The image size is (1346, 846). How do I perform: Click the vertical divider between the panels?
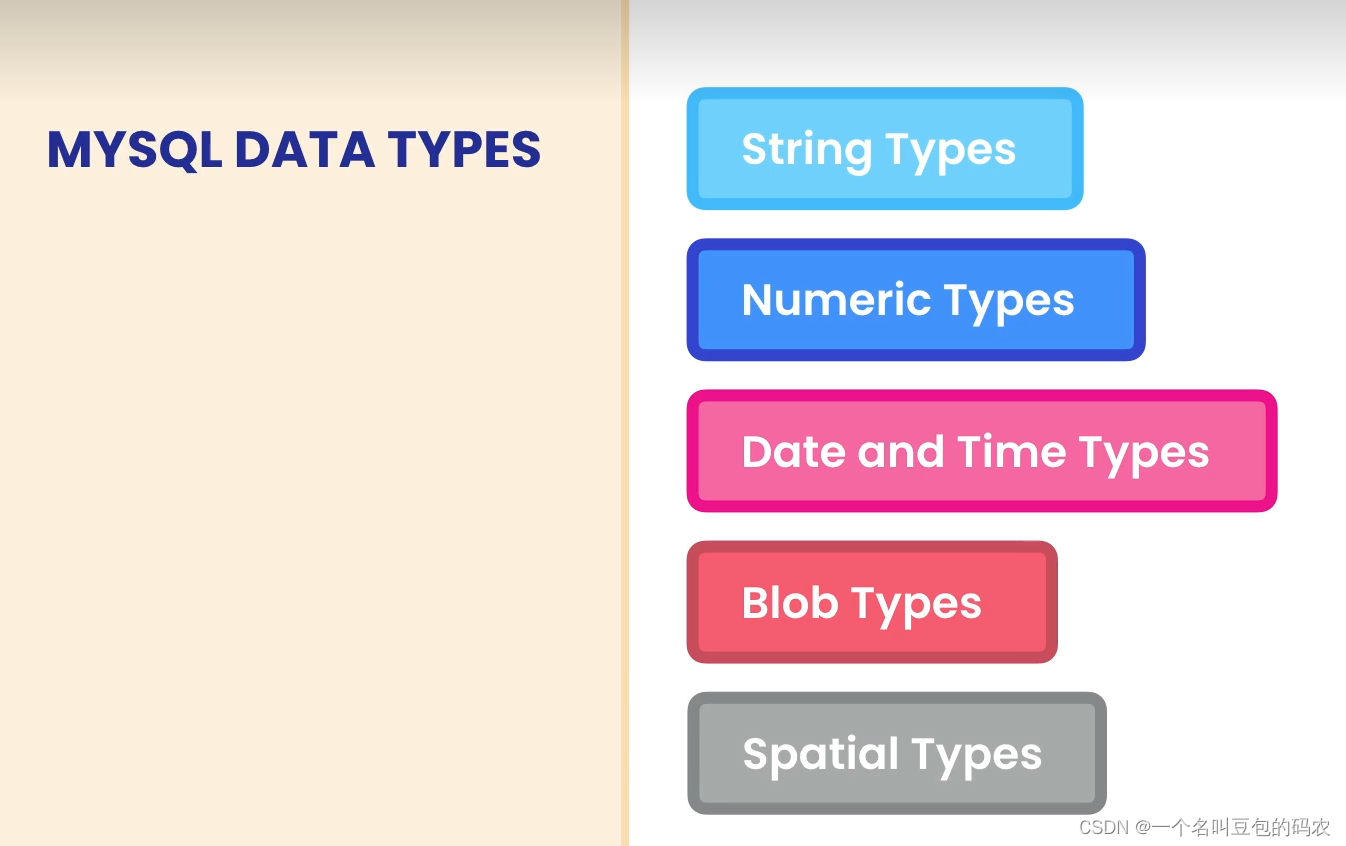(625, 423)
